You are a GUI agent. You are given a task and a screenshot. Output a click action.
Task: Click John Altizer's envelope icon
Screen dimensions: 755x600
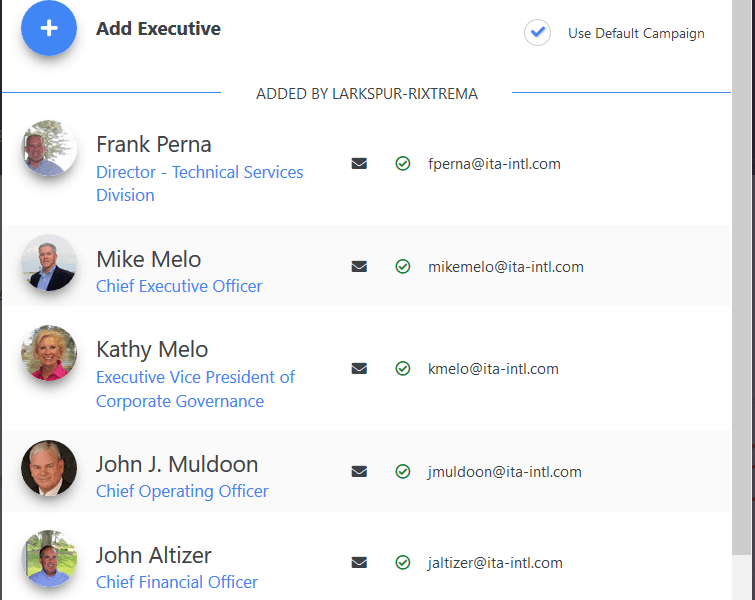click(359, 563)
